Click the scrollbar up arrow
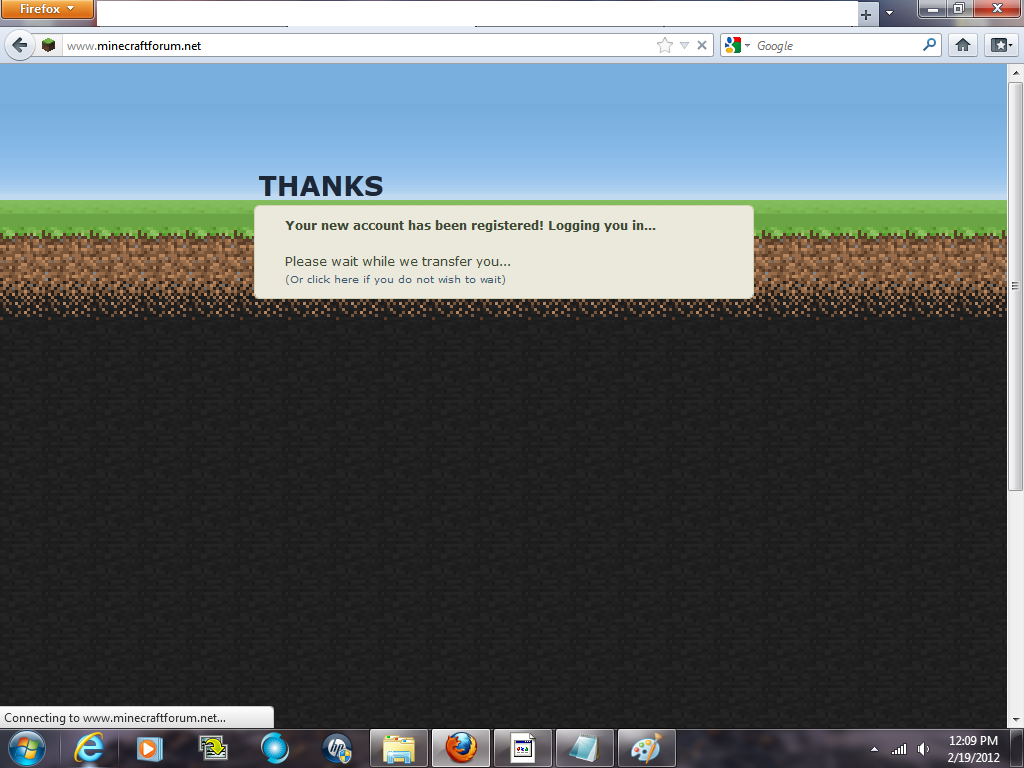Image resolution: width=1024 pixels, height=768 pixels. (x=1016, y=73)
